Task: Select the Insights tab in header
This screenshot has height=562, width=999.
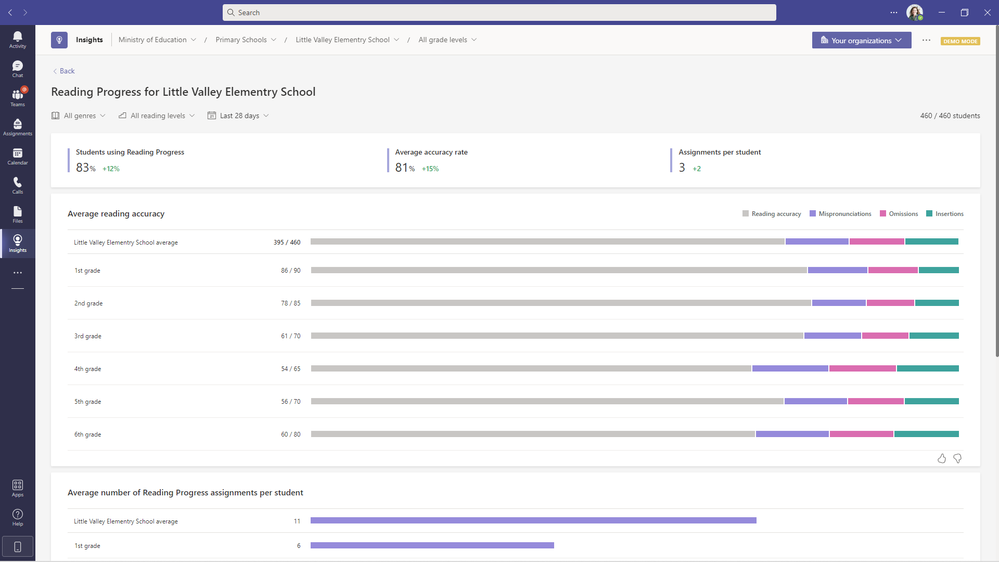Action: point(89,40)
